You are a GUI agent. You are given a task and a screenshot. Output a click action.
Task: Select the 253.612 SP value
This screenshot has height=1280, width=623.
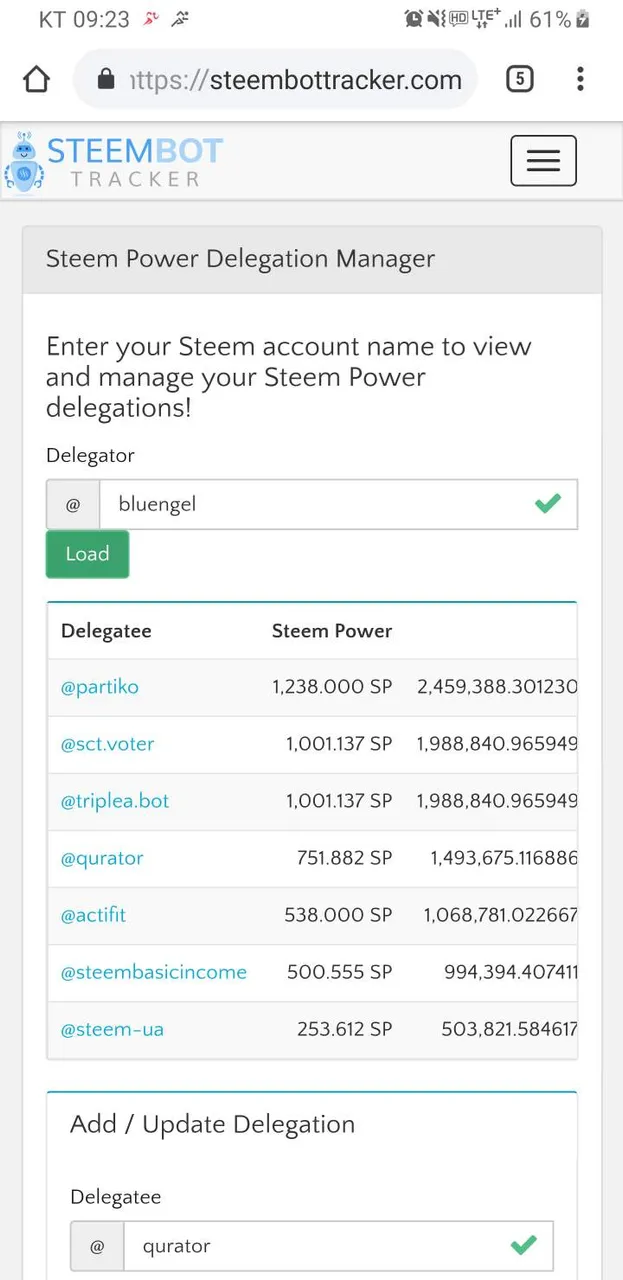coord(344,1029)
